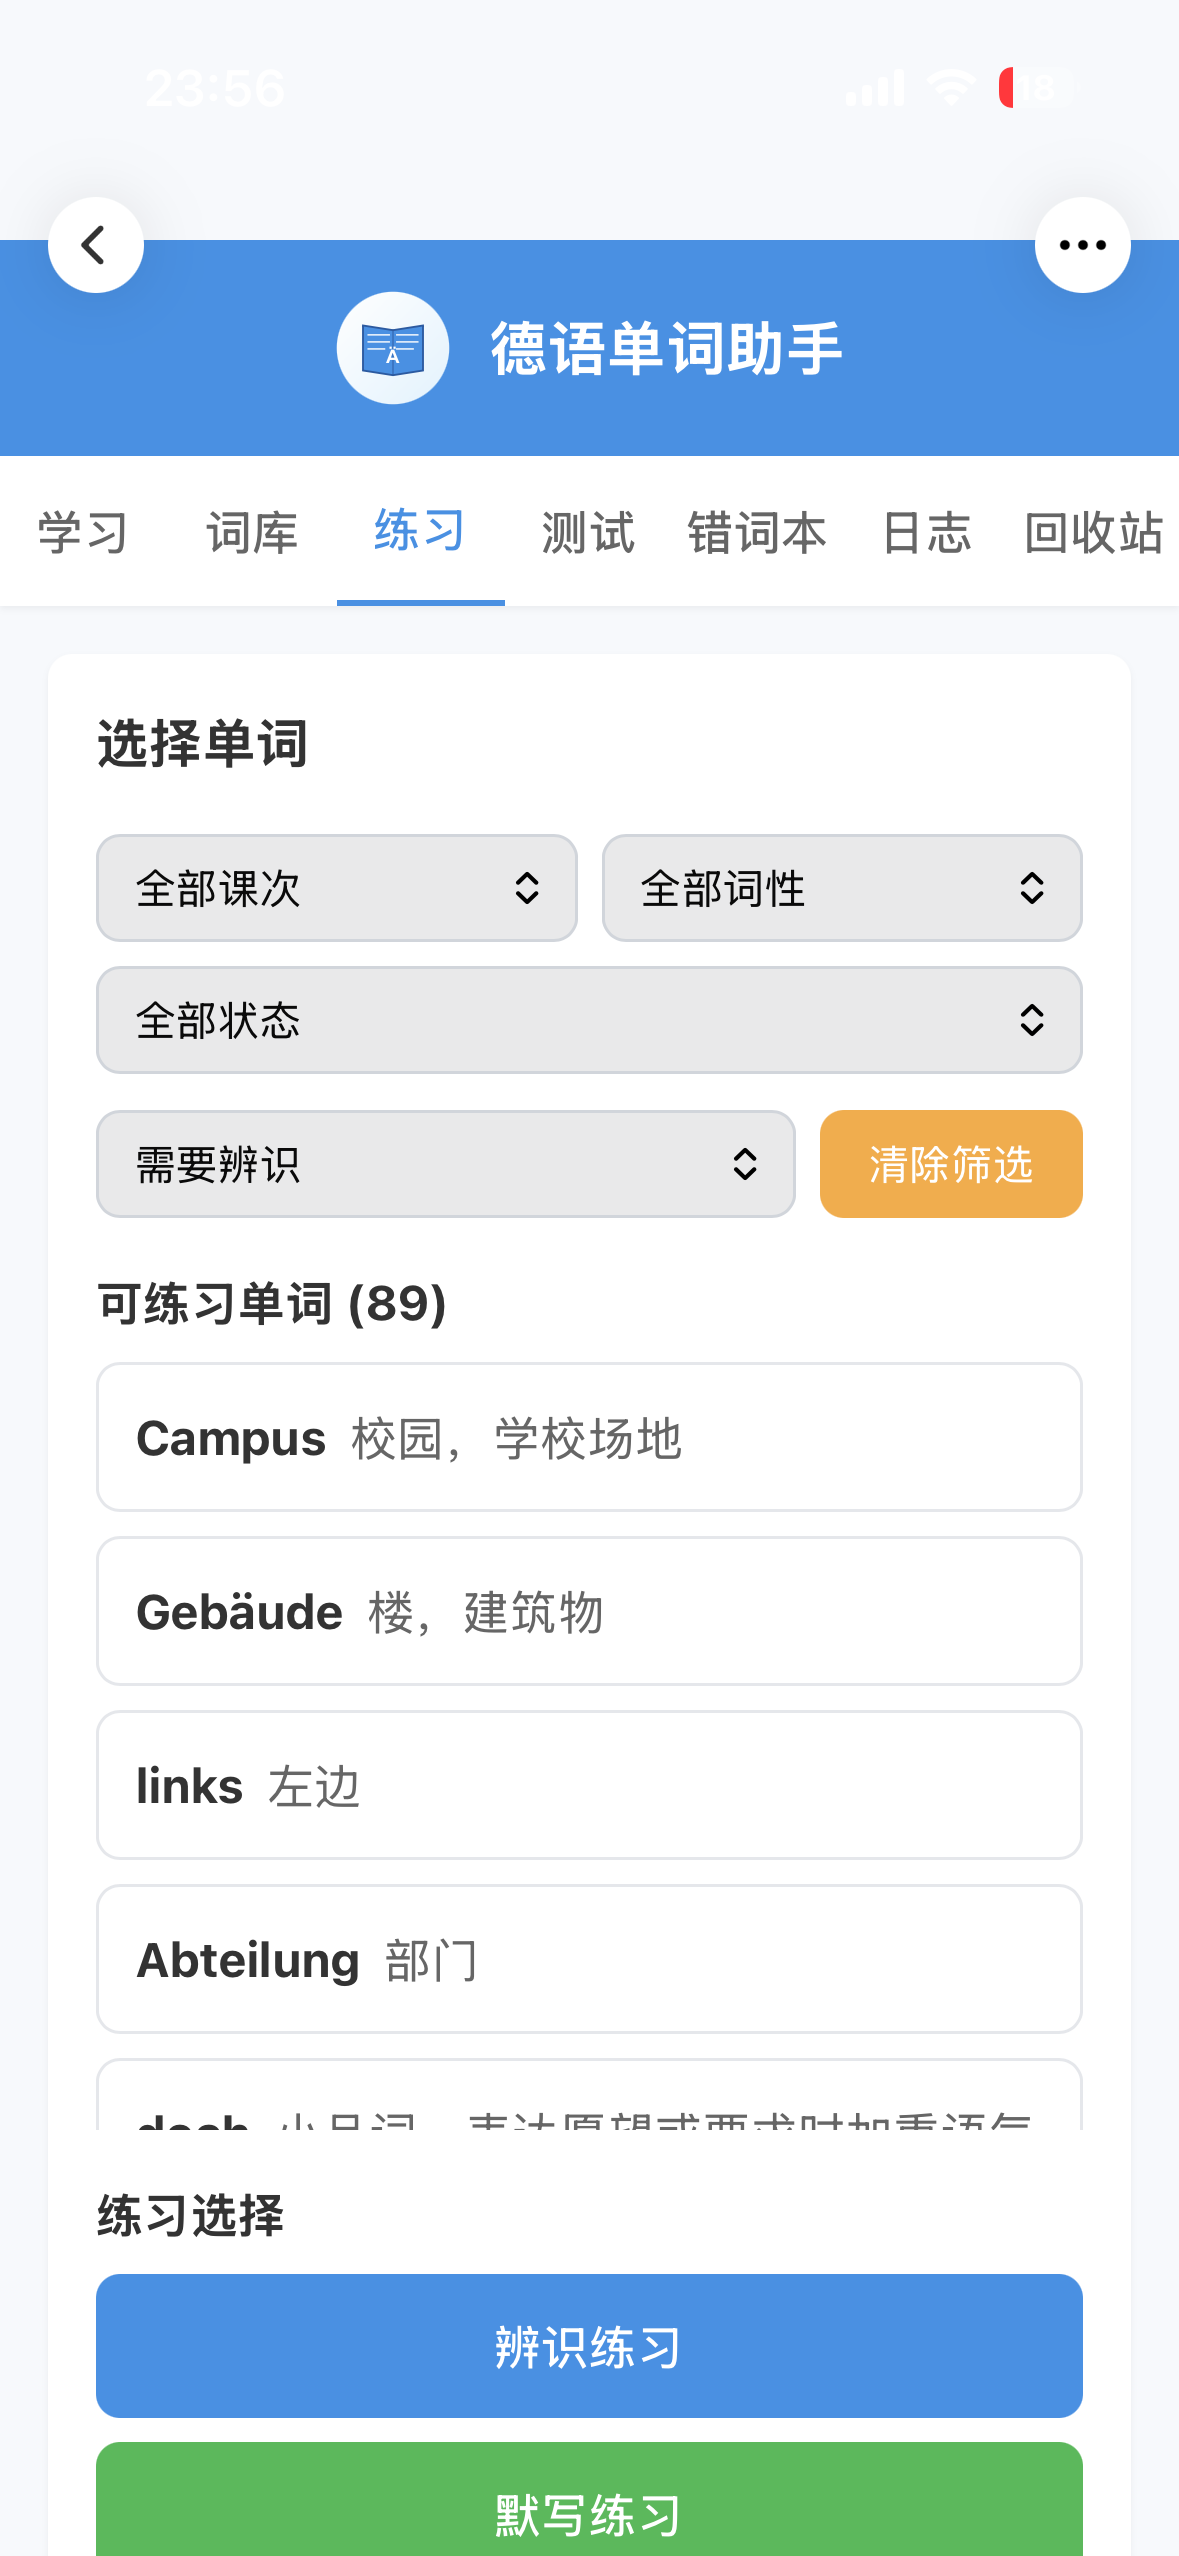Screen dimensions: 1179x2556
Task: Tap the German vocabulary book logo
Action: click(392, 348)
